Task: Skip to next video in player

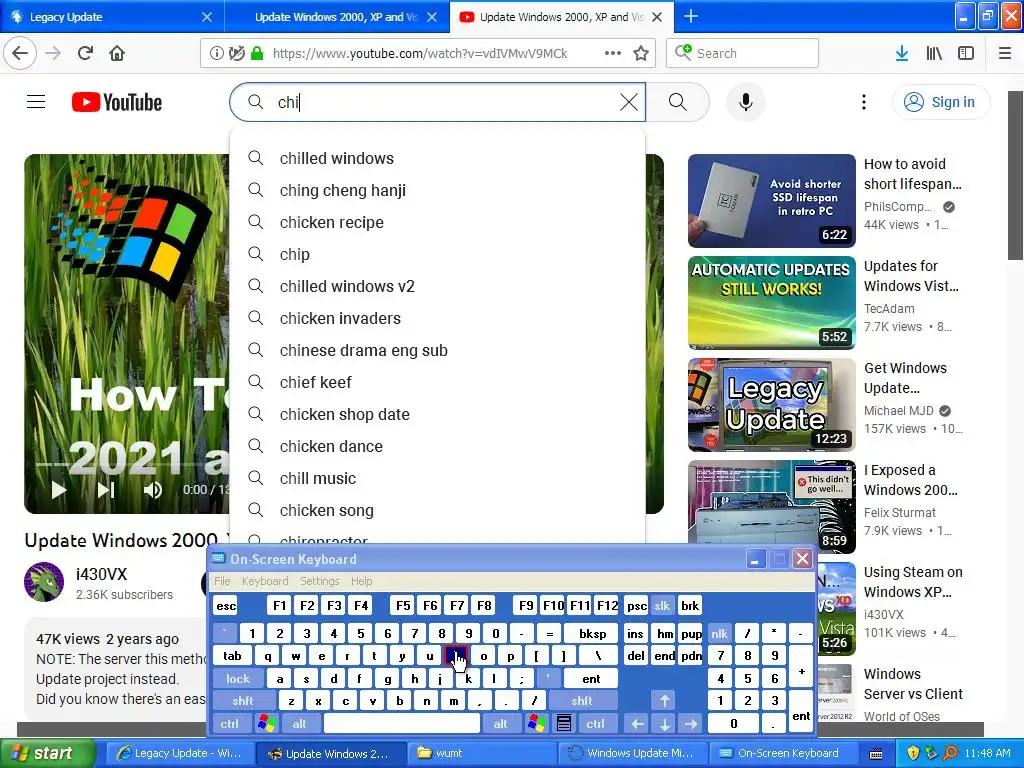Action: click(x=106, y=490)
